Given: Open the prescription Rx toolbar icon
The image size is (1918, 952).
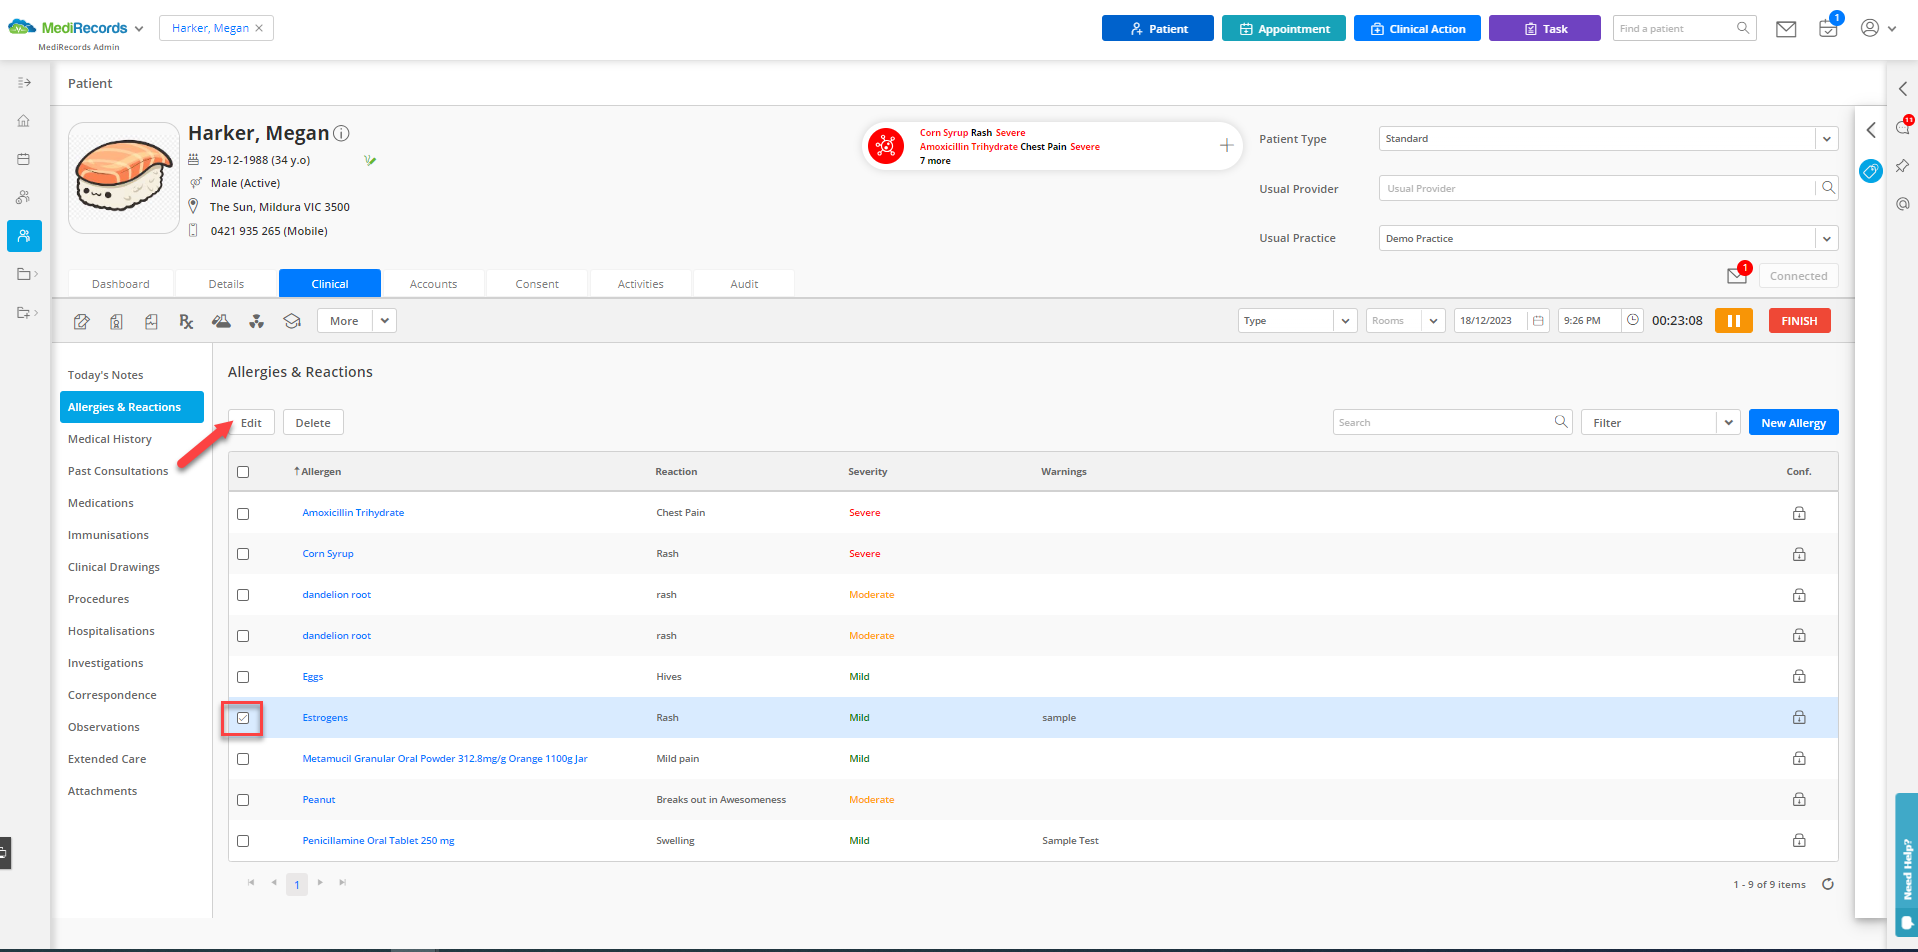Looking at the screenshot, I should 186,321.
